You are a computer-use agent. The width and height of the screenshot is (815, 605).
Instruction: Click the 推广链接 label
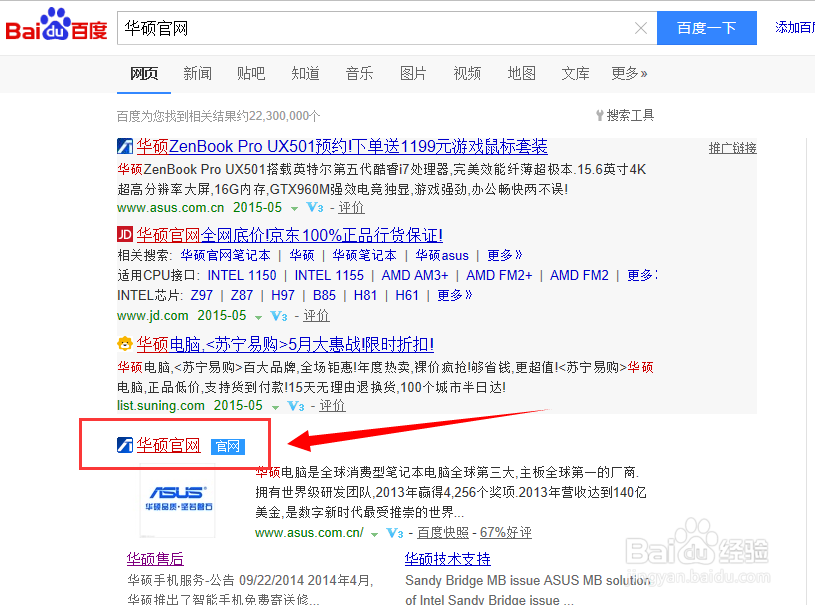732,148
